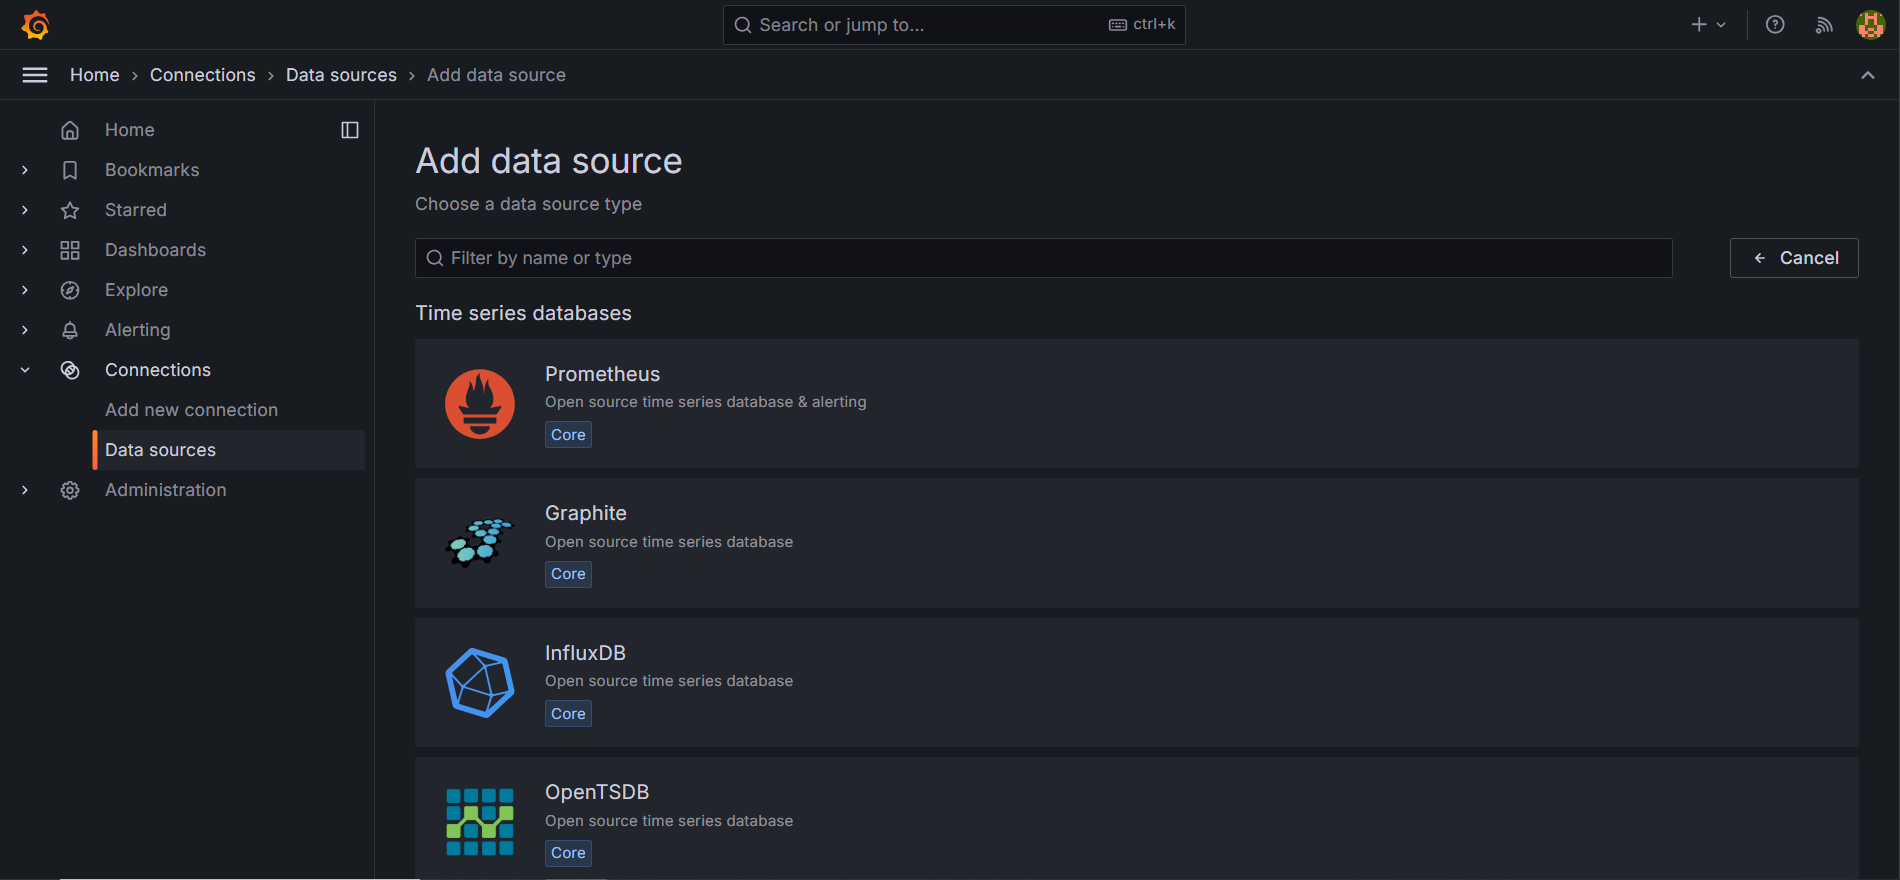Click the Graphite logo

coord(479,543)
